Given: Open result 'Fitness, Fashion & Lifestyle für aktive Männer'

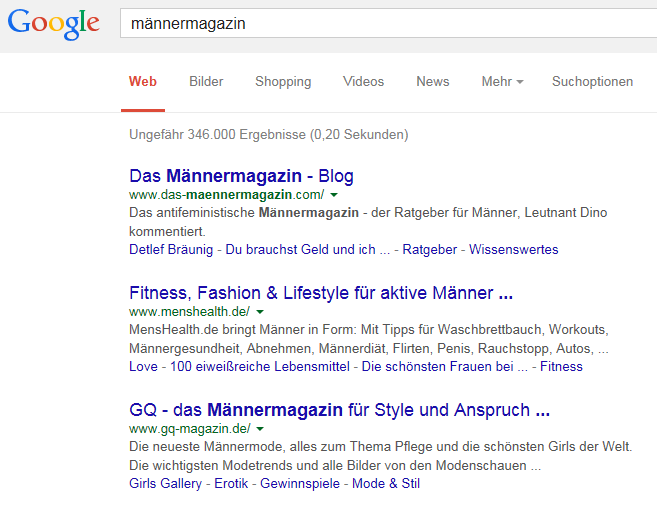Looking at the screenshot, I should 321,293.
